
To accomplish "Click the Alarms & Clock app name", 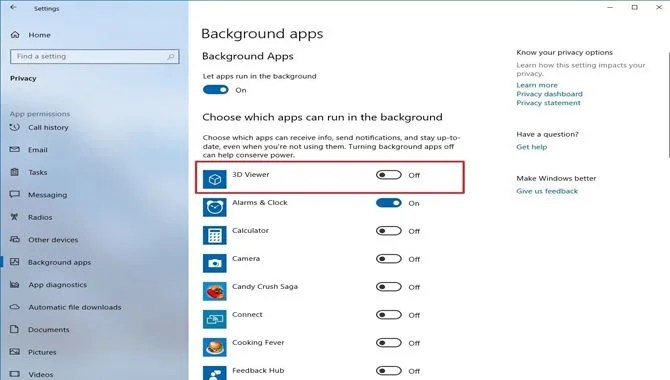I will [x=260, y=203].
